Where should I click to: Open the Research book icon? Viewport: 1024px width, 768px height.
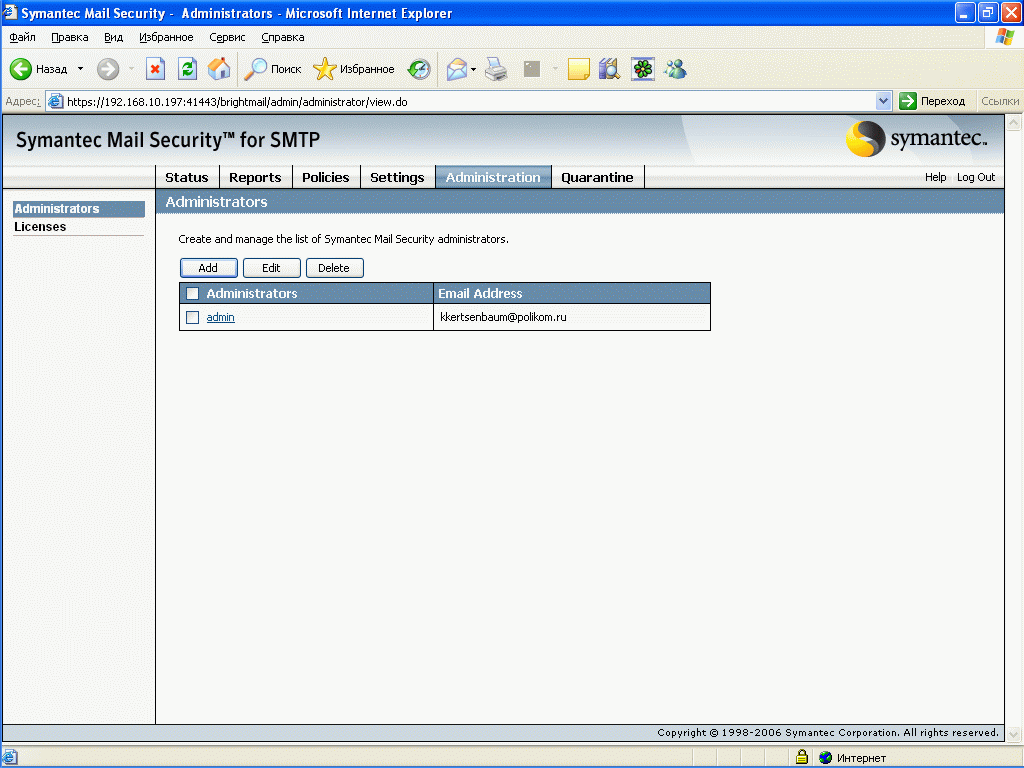click(x=609, y=69)
